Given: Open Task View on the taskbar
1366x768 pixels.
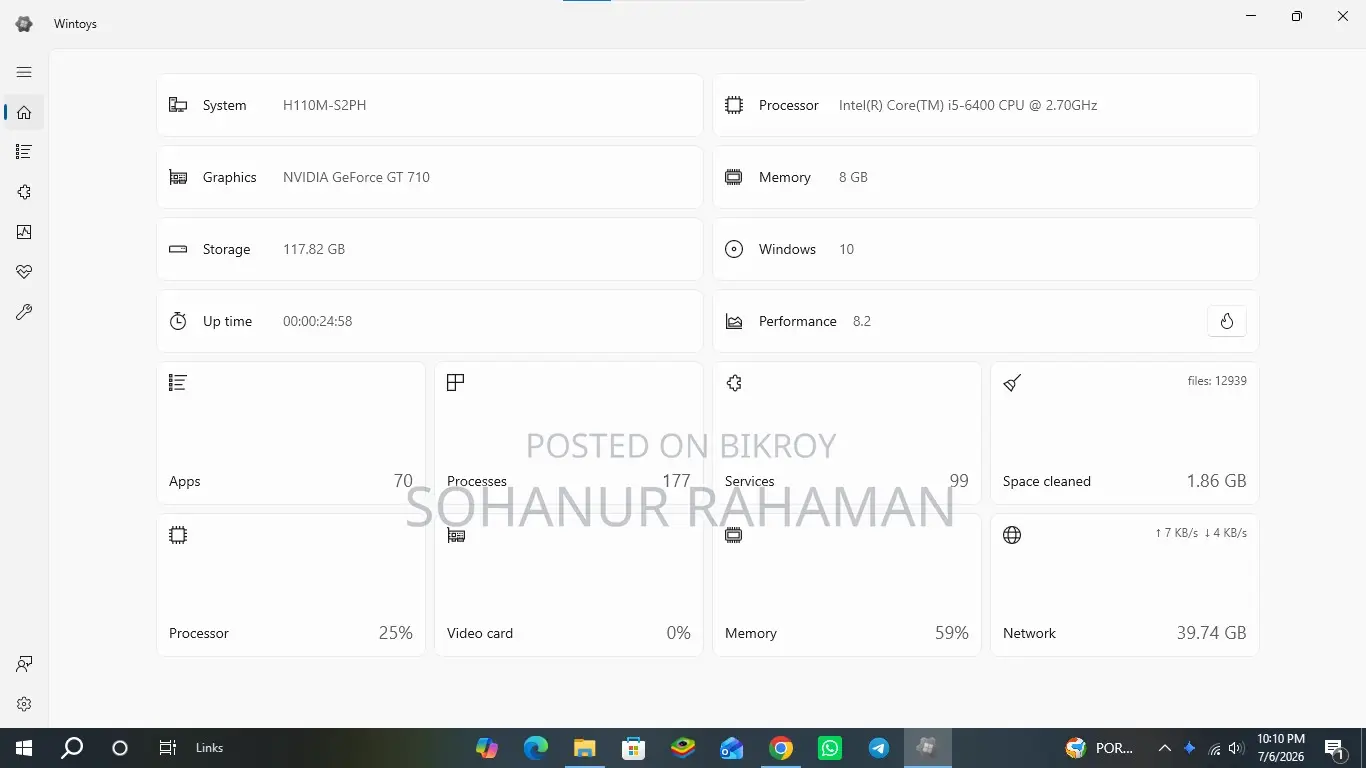Looking at the screenshot, I should [x=168, y=748].
